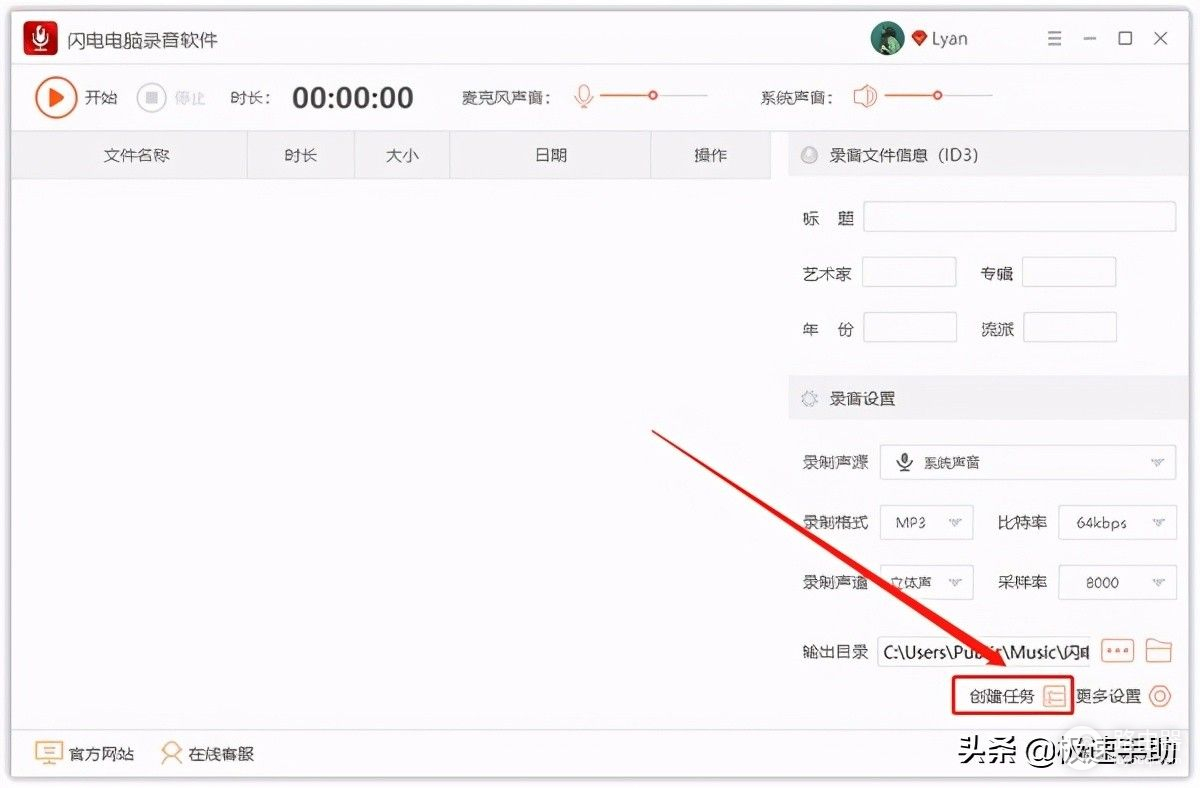
Task: Click the stop recording button
Action: [152, 97]
